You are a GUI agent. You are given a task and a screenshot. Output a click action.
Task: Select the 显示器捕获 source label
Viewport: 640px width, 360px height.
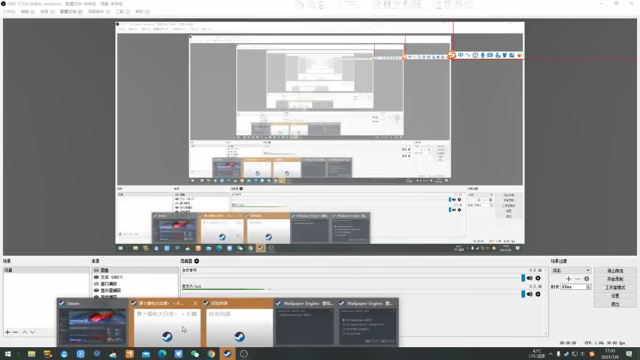coord(111,290)
